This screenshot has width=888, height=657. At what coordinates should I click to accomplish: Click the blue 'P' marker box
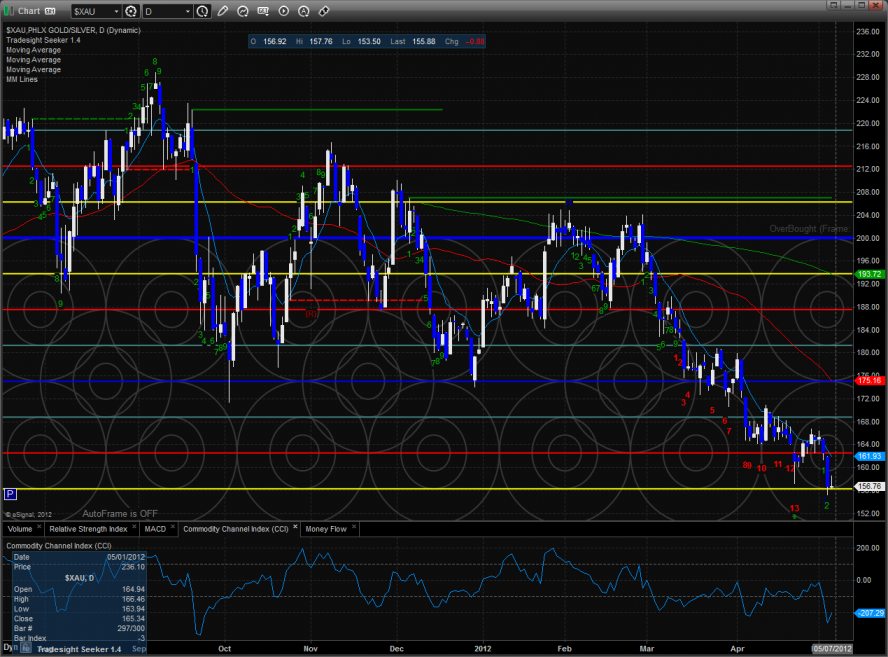click(x=10, y=493)
